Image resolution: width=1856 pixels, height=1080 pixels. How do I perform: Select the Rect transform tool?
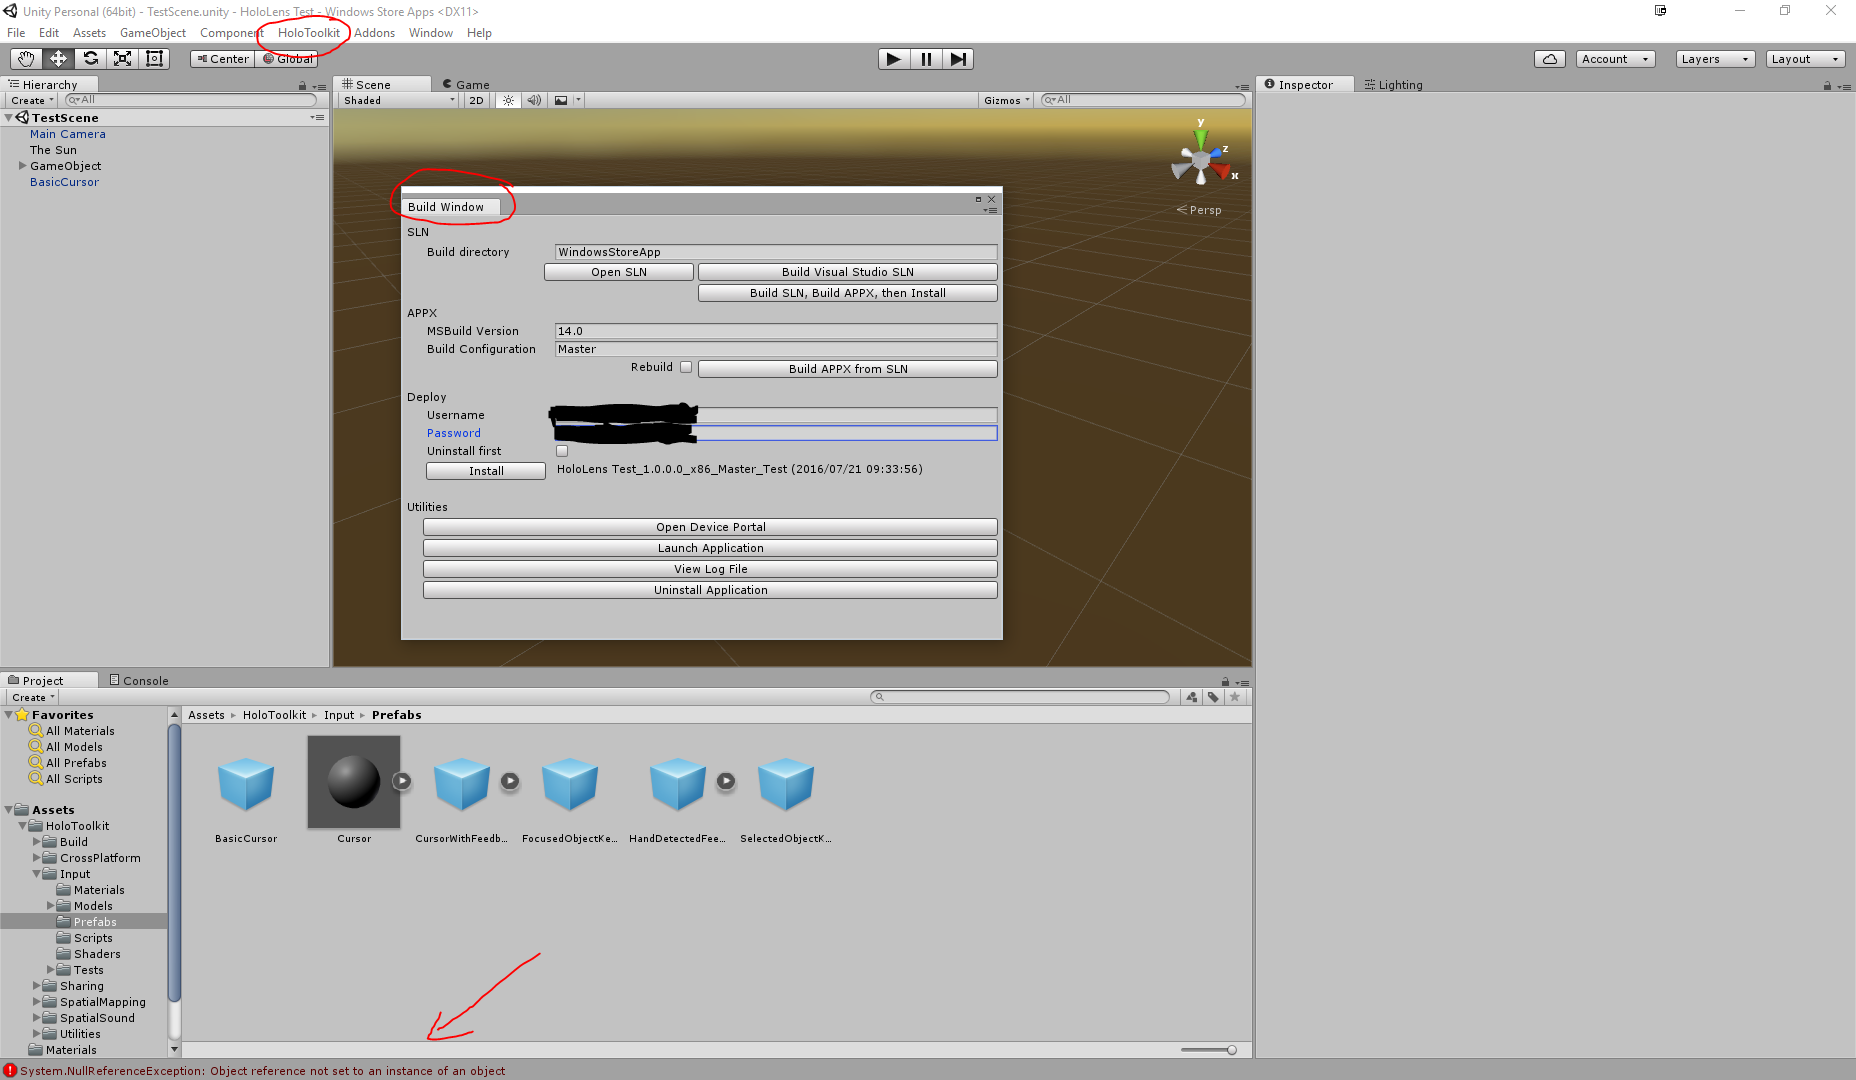pyautogui.click(x=154, y=58)
